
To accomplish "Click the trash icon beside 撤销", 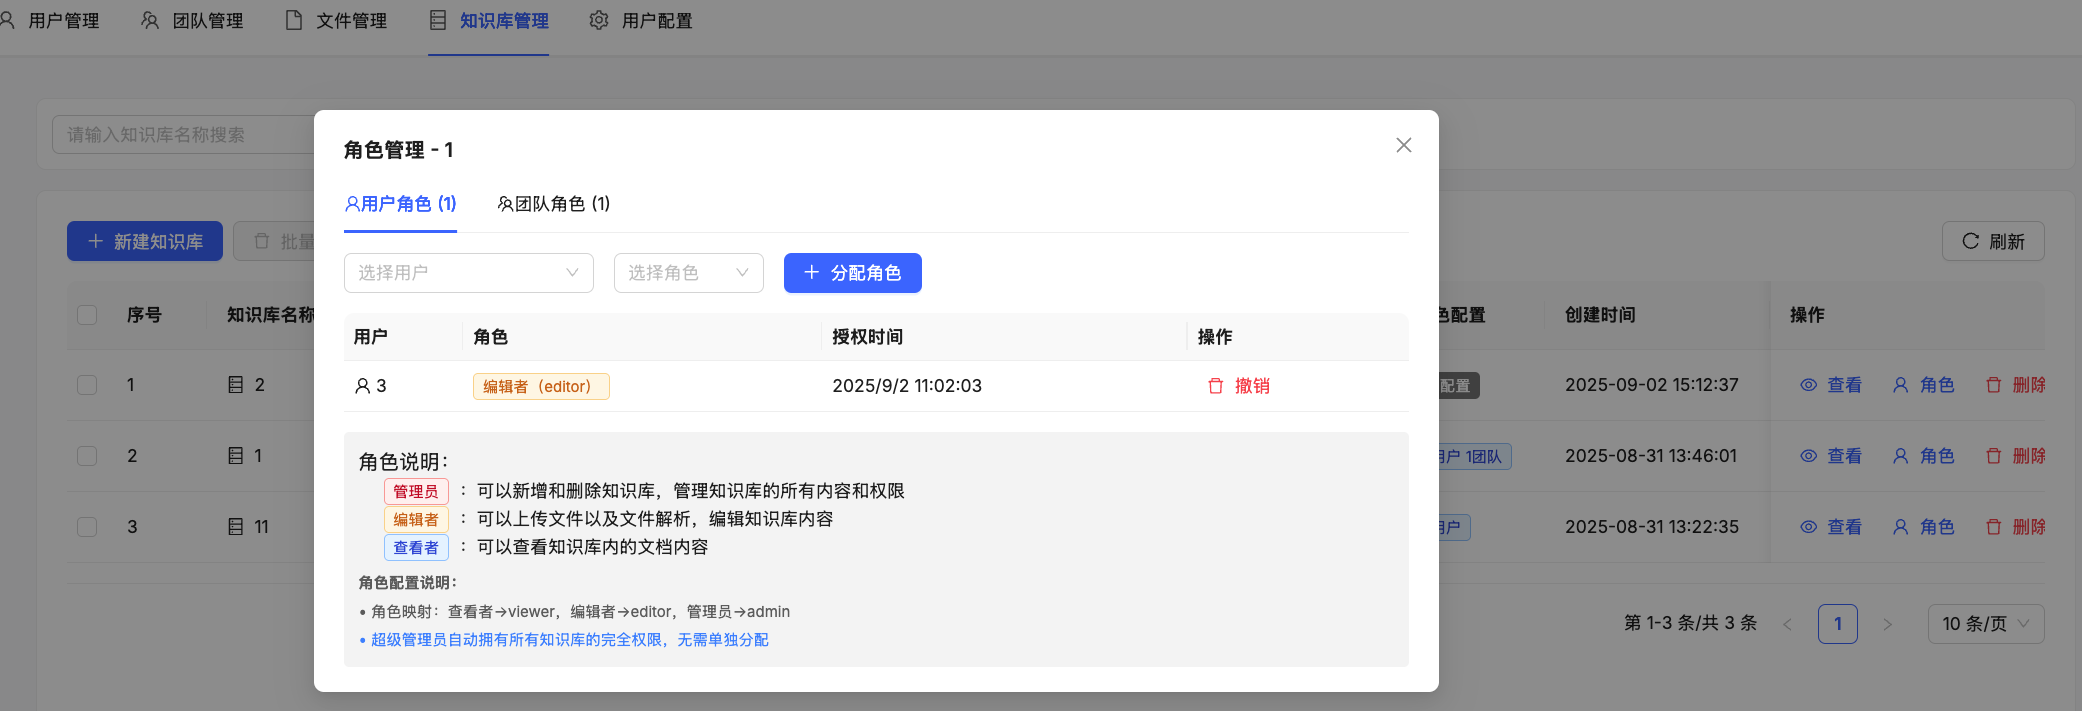I will (1216, 386).
